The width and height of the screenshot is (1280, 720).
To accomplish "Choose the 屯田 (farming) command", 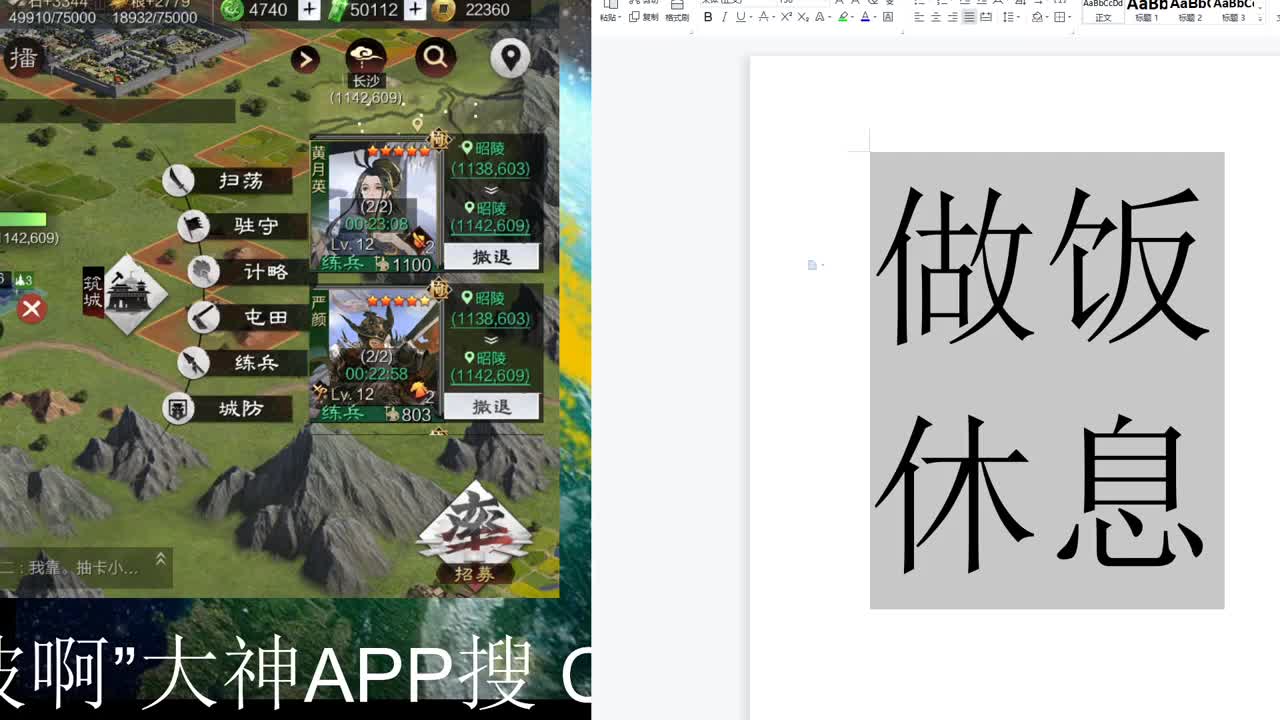I will pos(250,317).
